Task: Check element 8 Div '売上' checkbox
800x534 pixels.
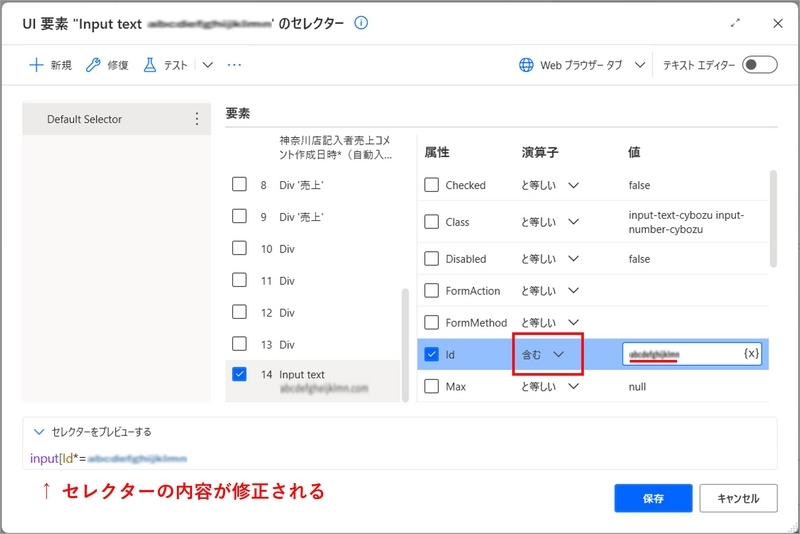Action: [x=239, y=184]
